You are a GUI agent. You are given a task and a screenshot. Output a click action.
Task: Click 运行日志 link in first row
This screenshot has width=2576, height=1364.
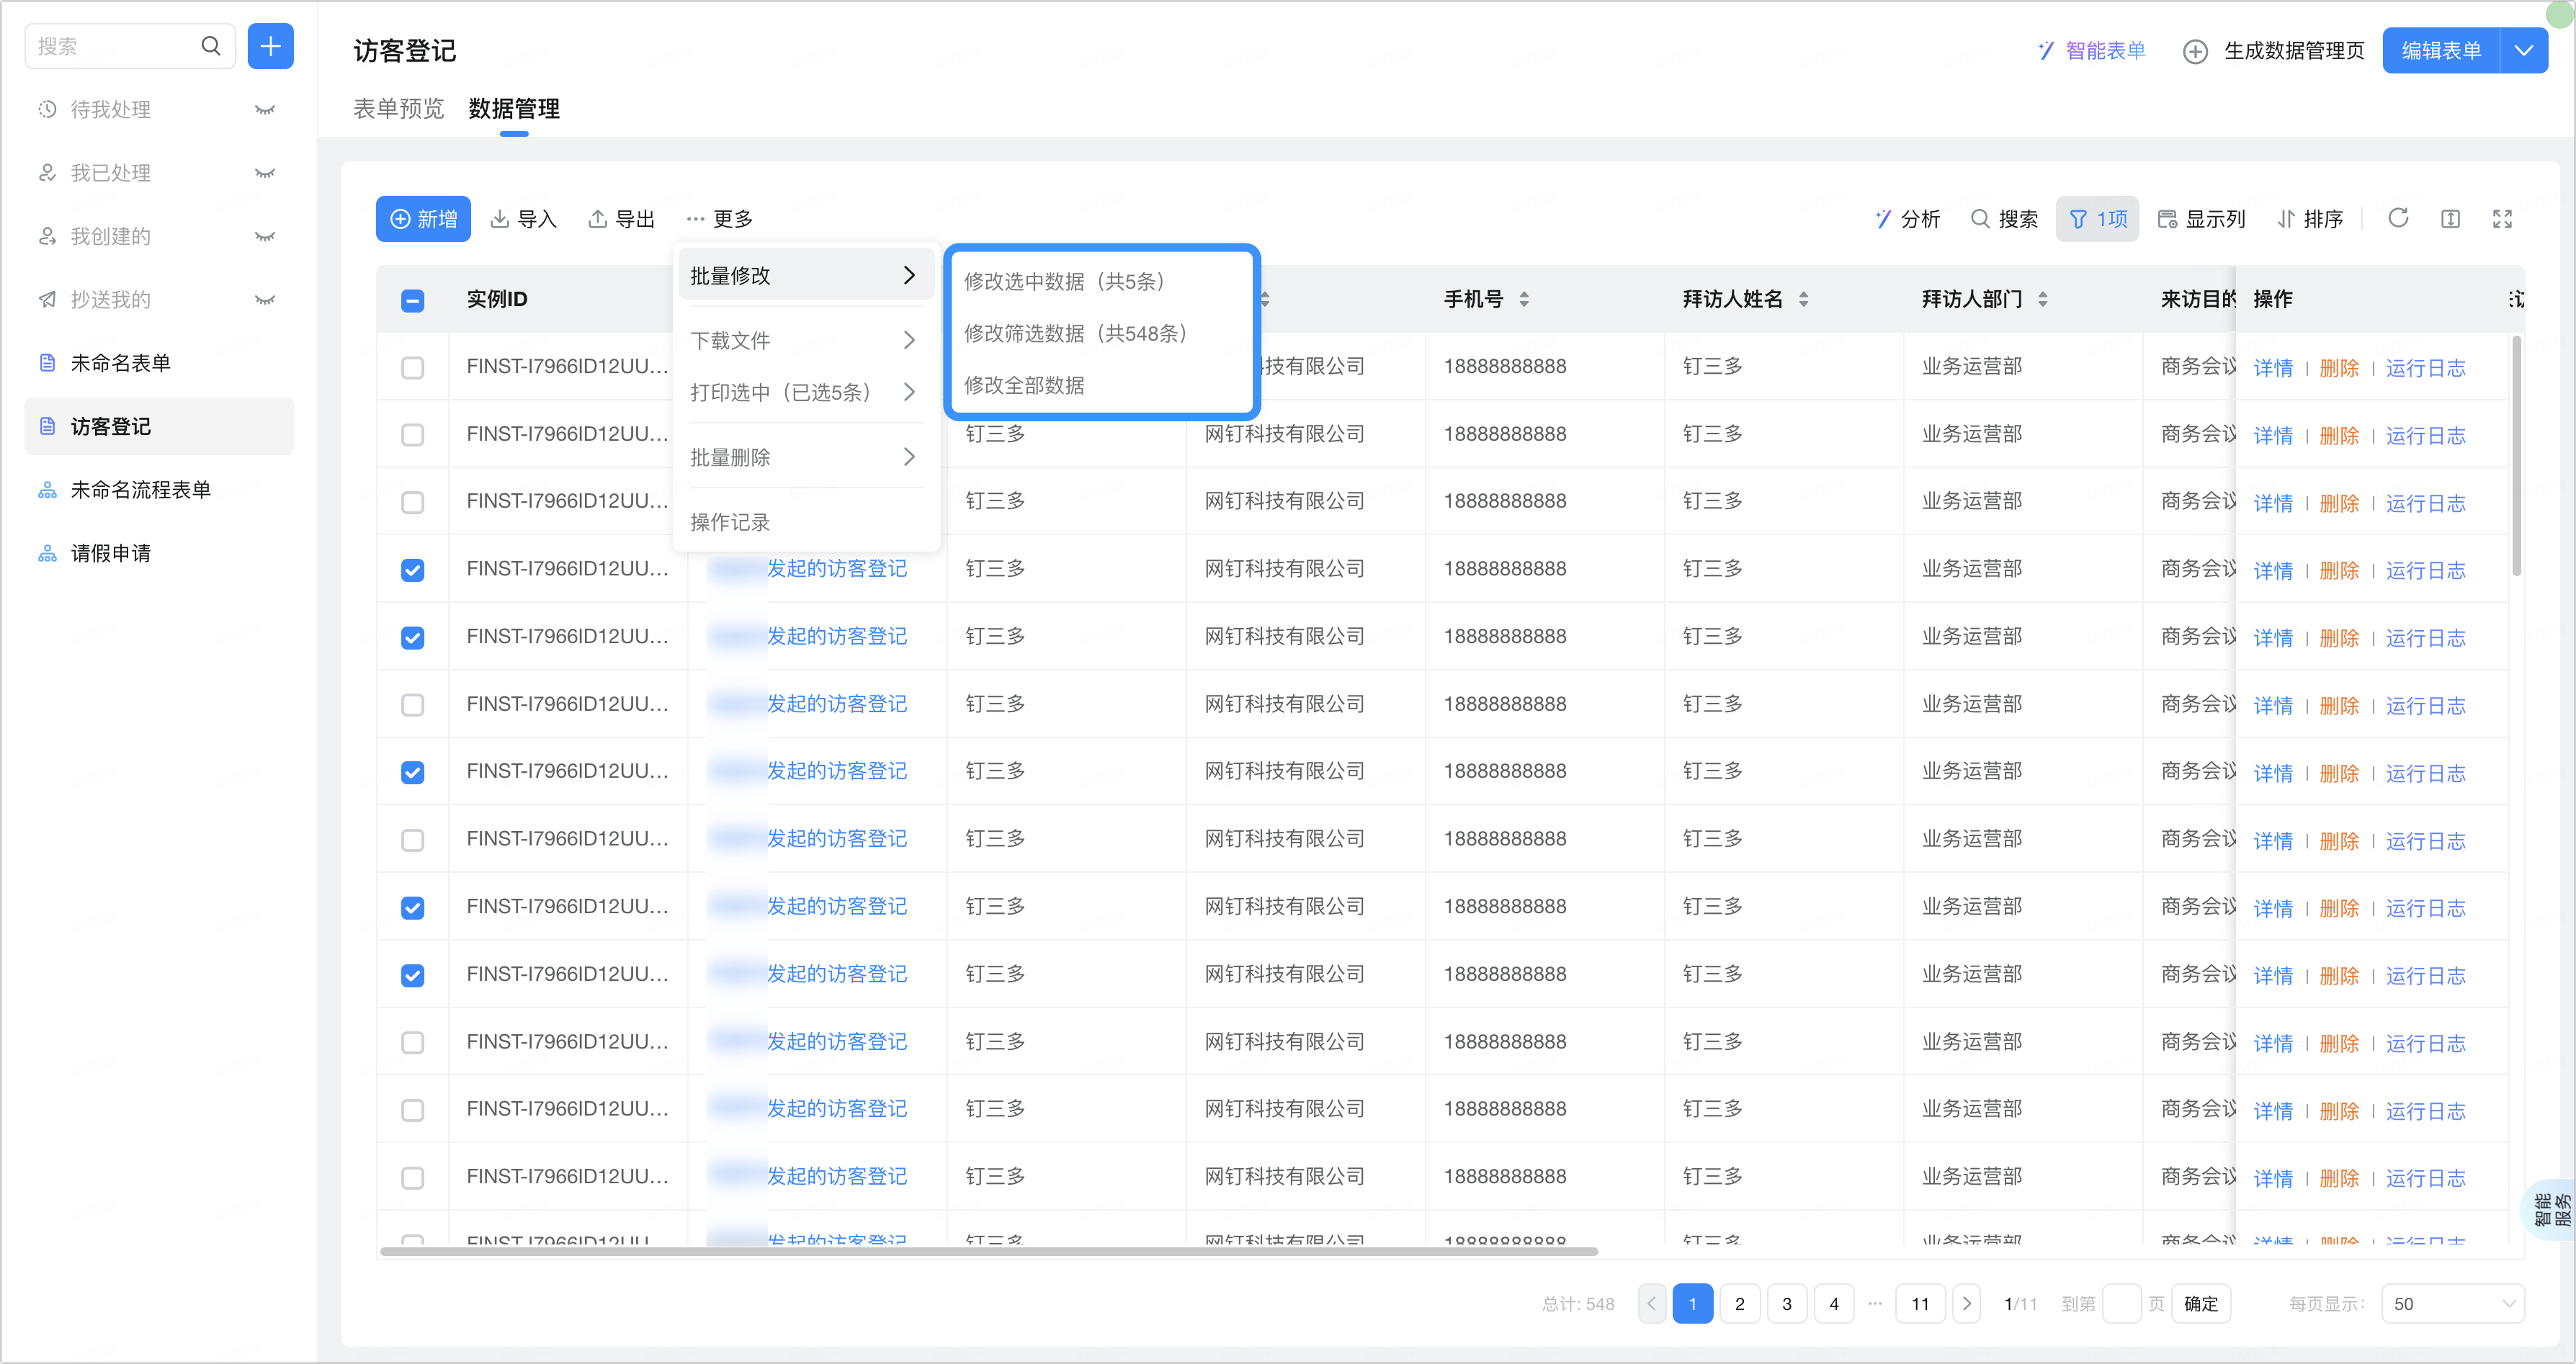(2425, 367)
